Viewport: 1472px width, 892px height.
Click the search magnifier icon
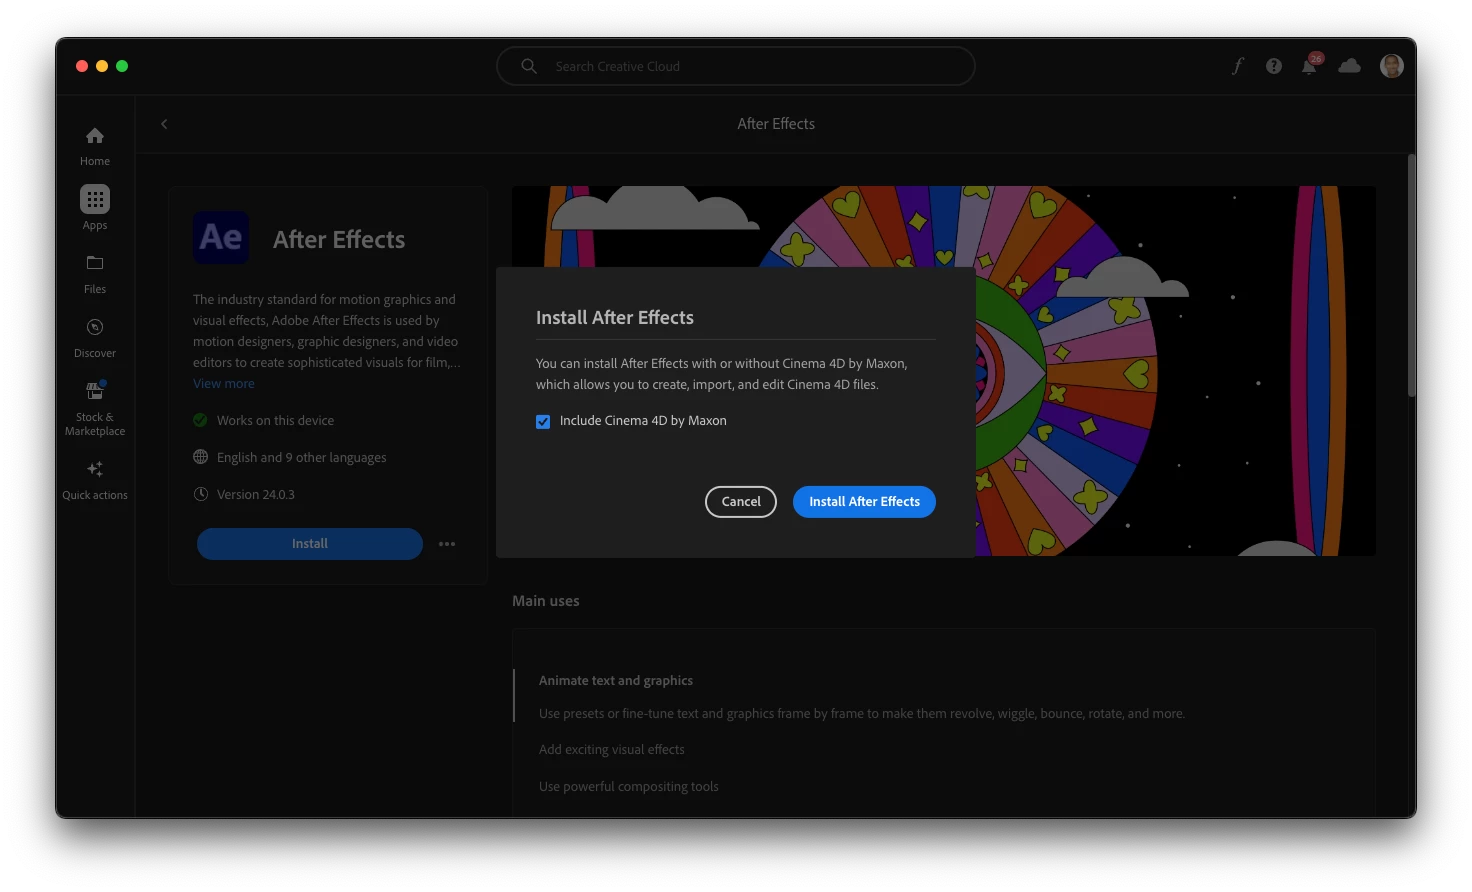pyautogui.click(x=529, y=66)
